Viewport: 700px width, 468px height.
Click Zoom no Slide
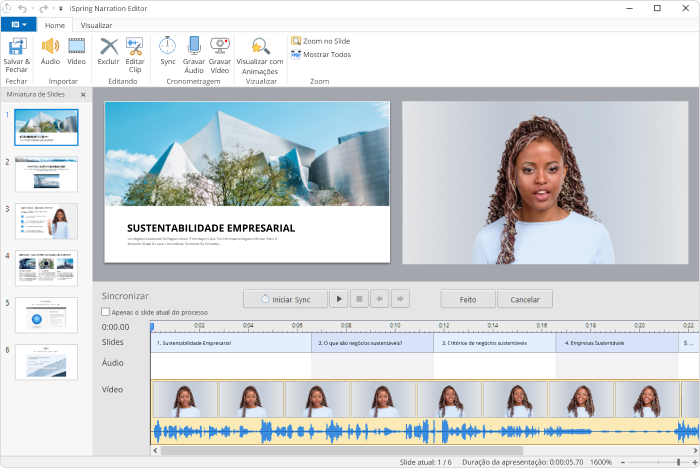[321, 41]
